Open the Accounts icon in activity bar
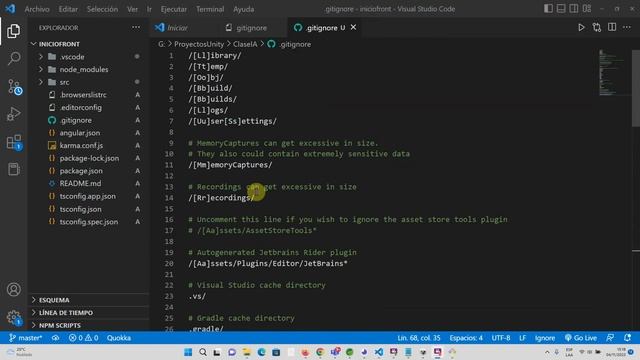 click(13, 289)
